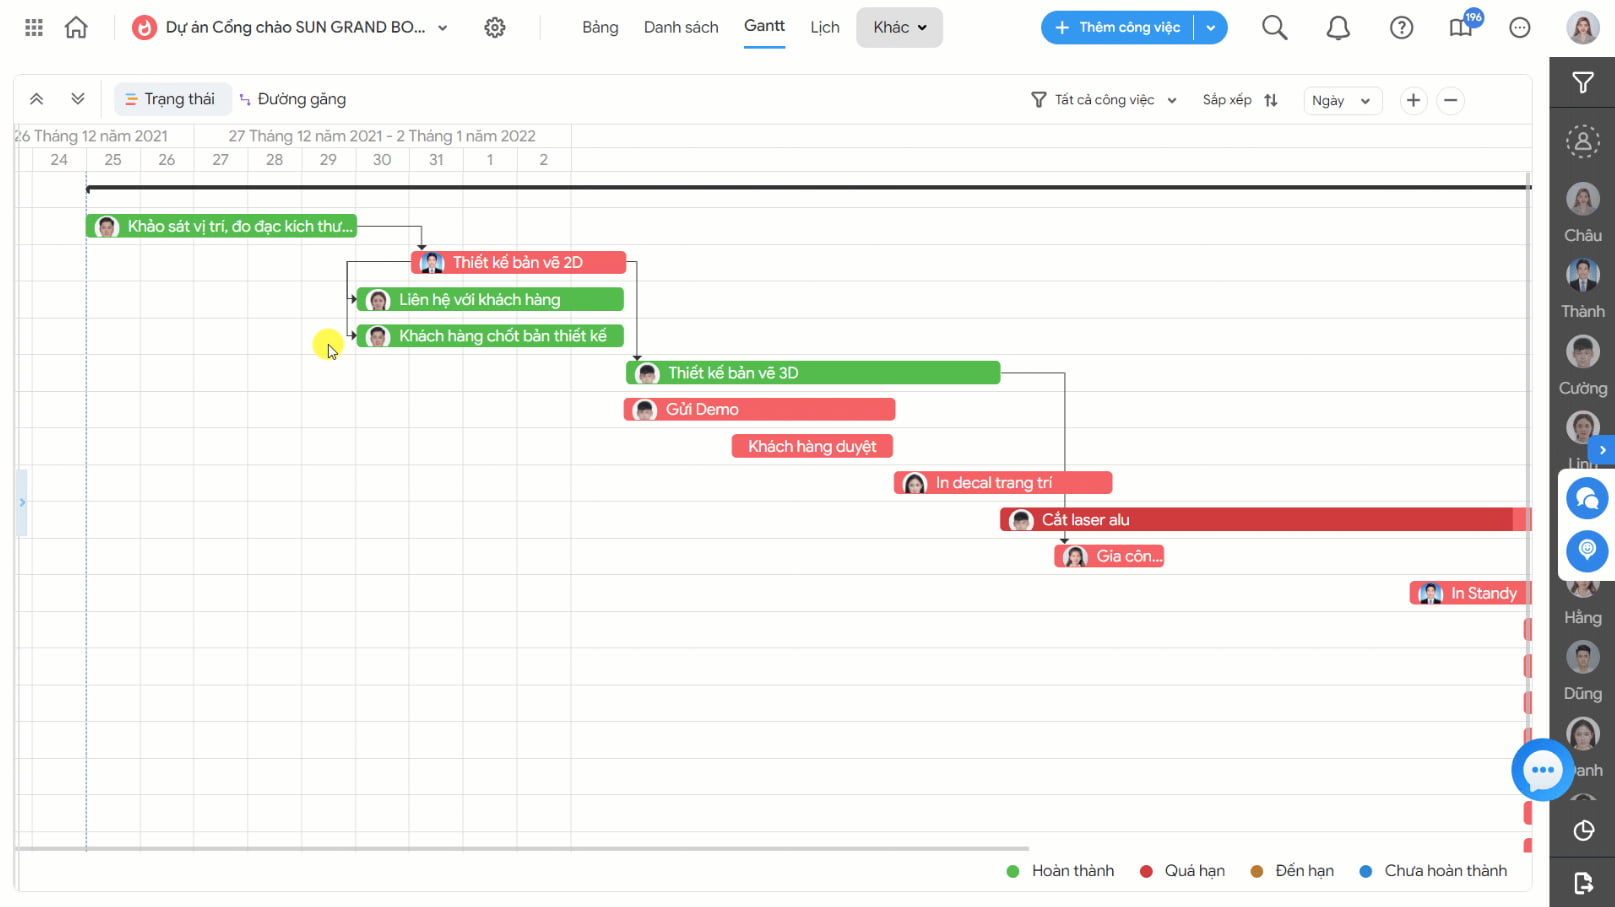Zoom in the Gantt timeline

click(1413, 100)
